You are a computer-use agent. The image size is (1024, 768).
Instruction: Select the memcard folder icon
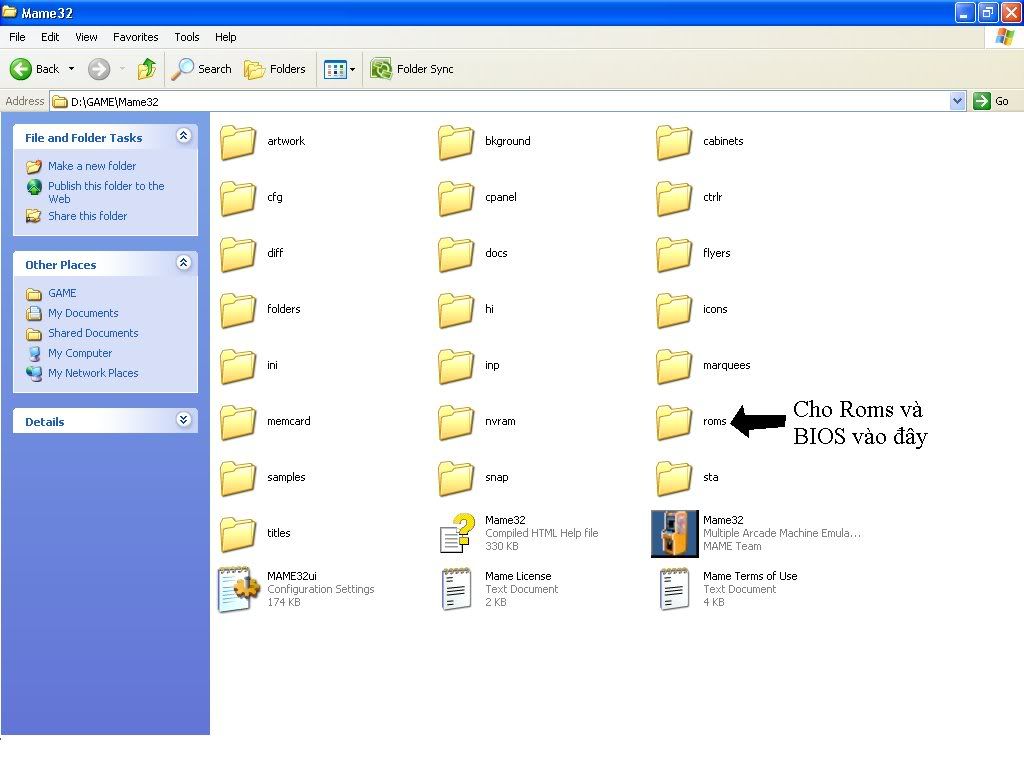pyautogui.click(x=238, y=423)
